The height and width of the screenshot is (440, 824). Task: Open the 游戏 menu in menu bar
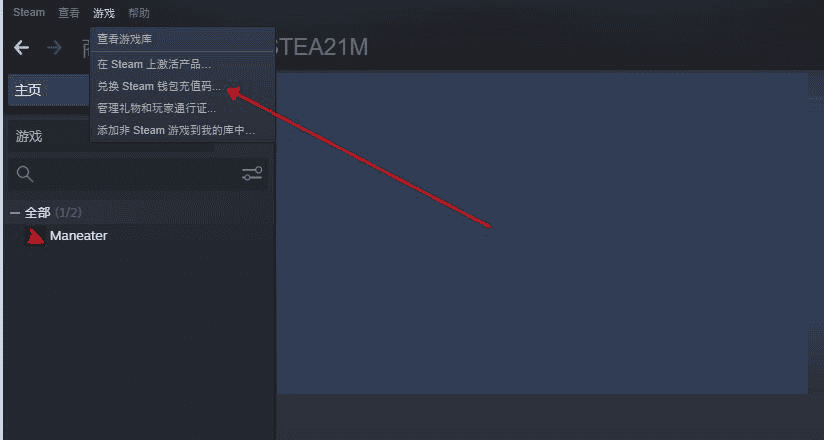point(104,13)
